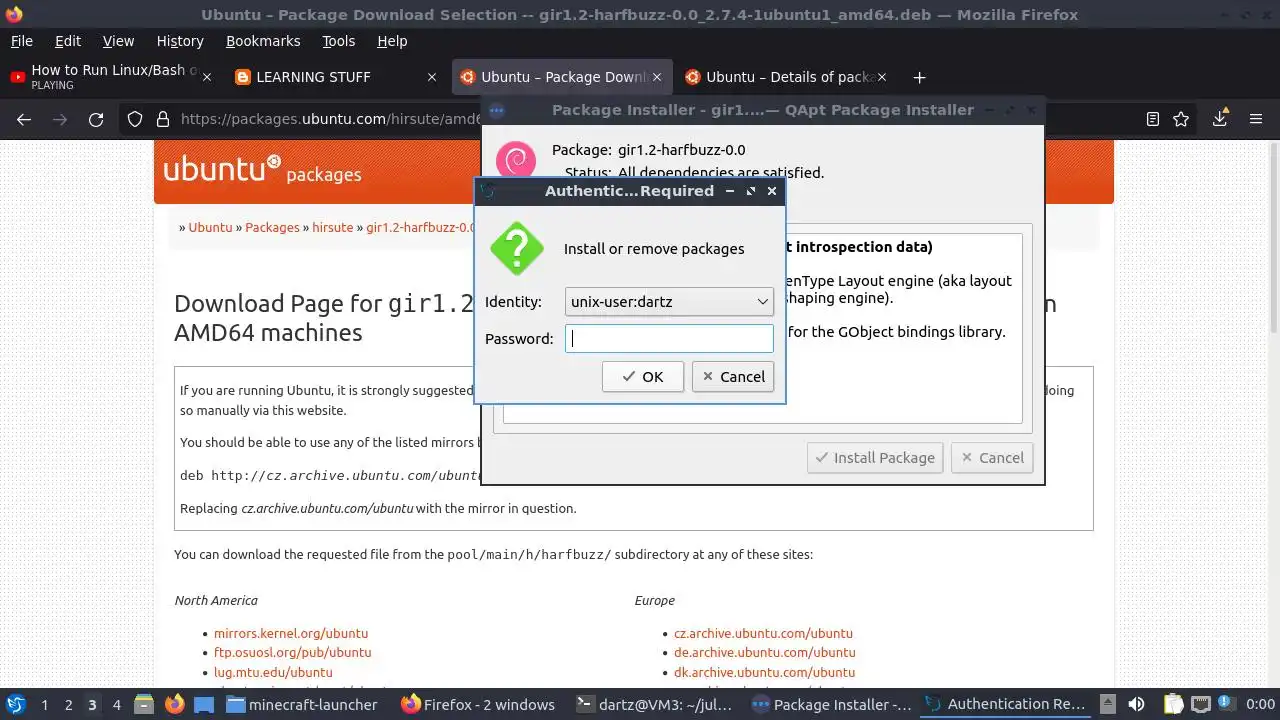
Task: Click the update notifier tray icon
Action: (1226, 704)
